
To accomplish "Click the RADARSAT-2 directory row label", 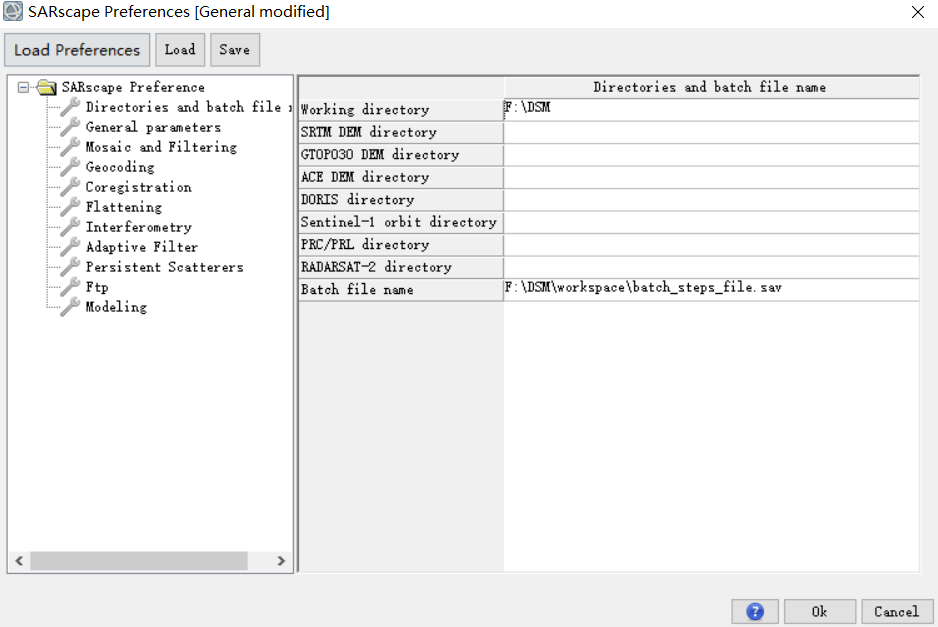I will pos(401,267).
